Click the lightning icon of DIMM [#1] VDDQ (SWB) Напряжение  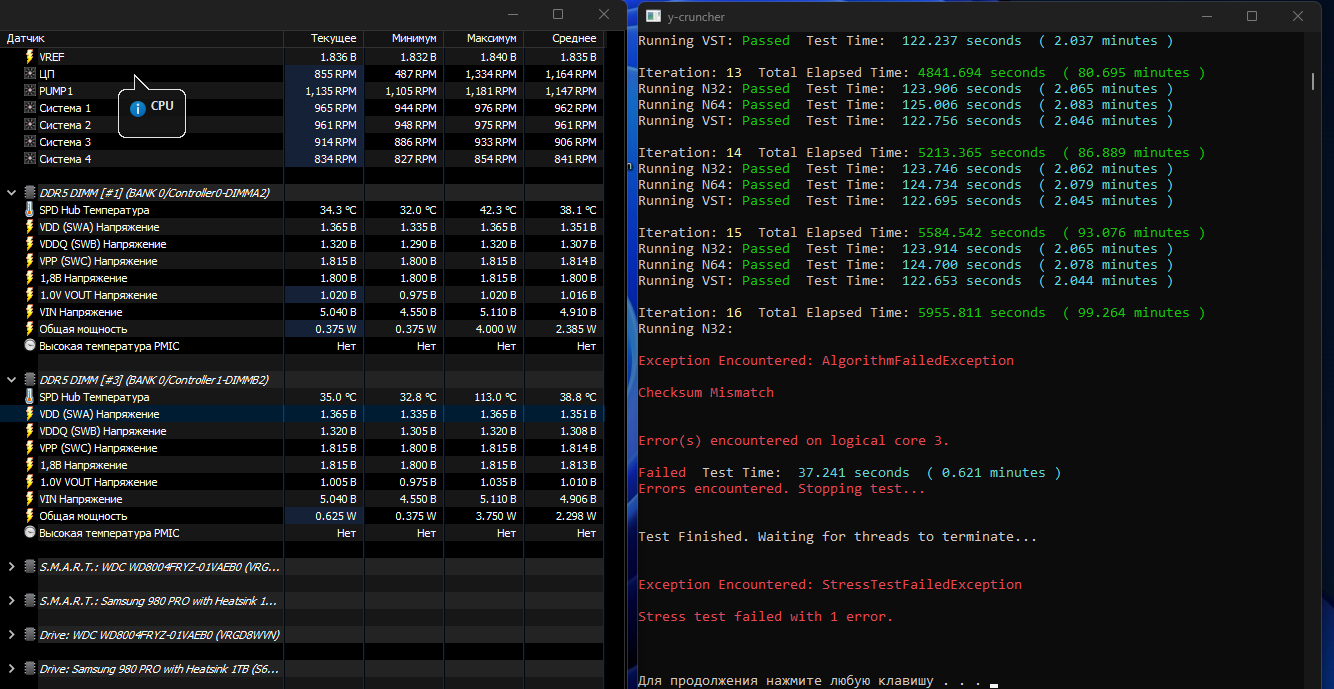[x=29, y=244]
